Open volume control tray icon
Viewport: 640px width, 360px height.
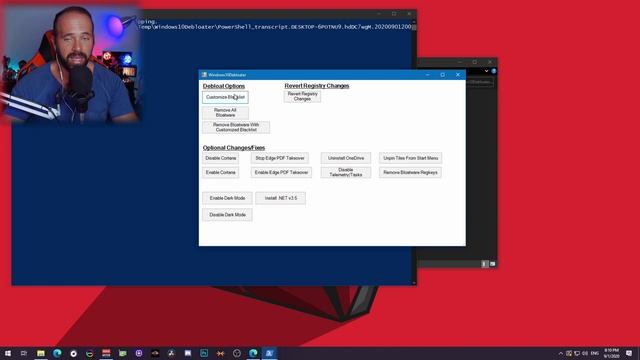click(x=585, y=353)
